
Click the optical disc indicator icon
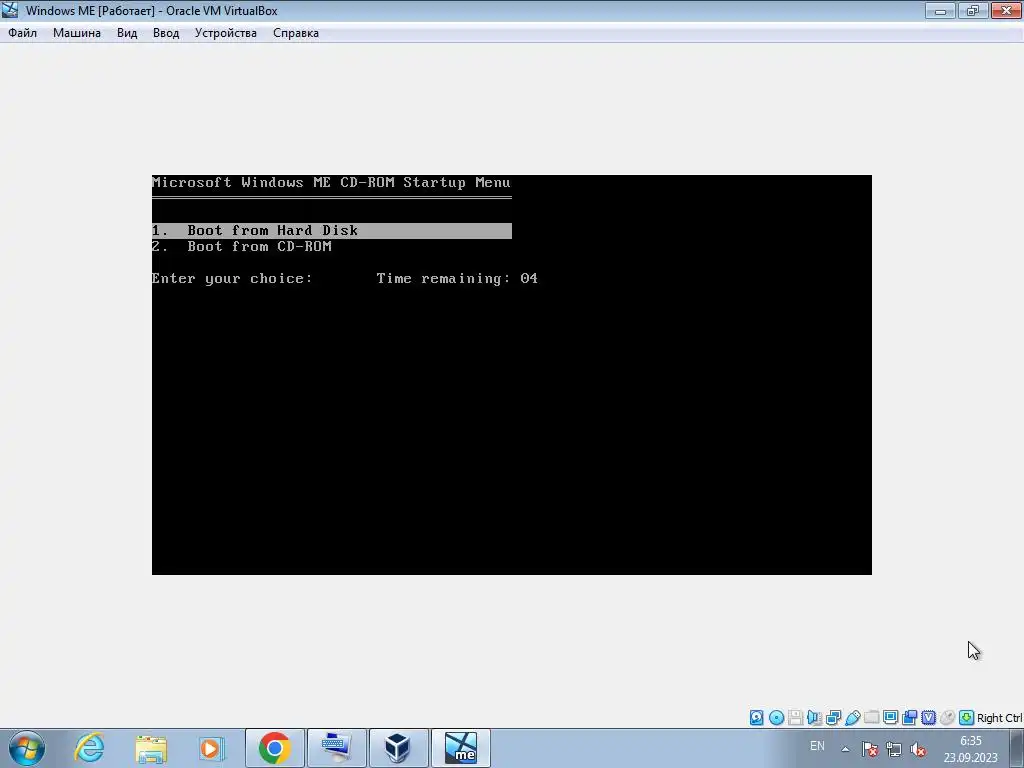pos(776,718)
